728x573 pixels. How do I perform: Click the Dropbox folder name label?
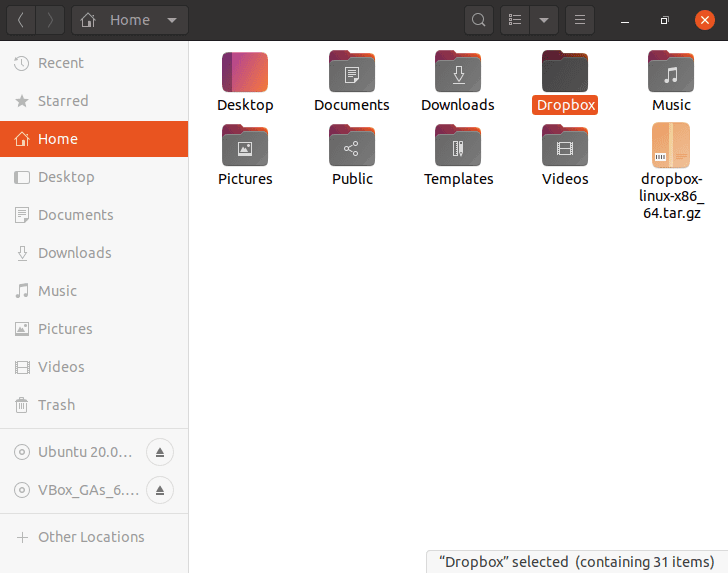click(565, 105)
